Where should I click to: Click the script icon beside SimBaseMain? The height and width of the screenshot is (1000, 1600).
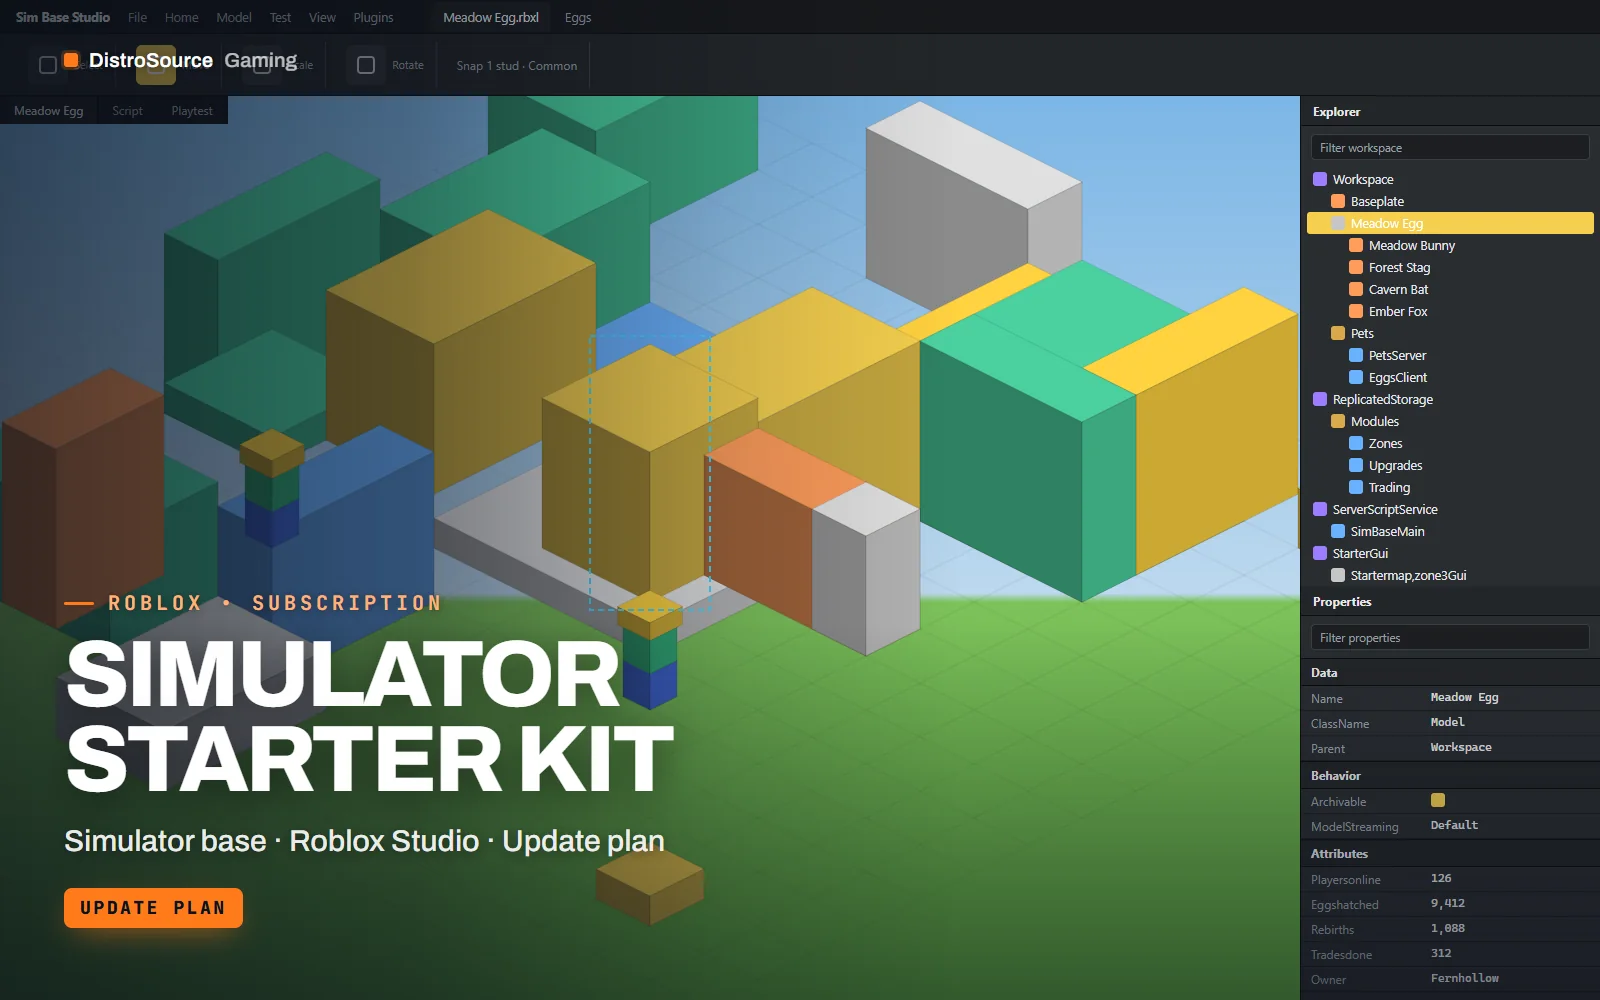pyautogui.click(x=1338, y=531)
